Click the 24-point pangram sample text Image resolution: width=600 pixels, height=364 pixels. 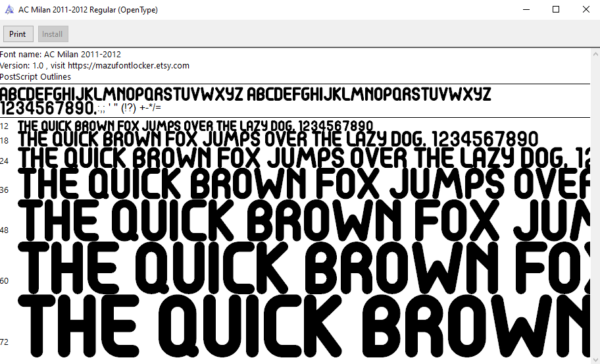click(x=304, y=159)
